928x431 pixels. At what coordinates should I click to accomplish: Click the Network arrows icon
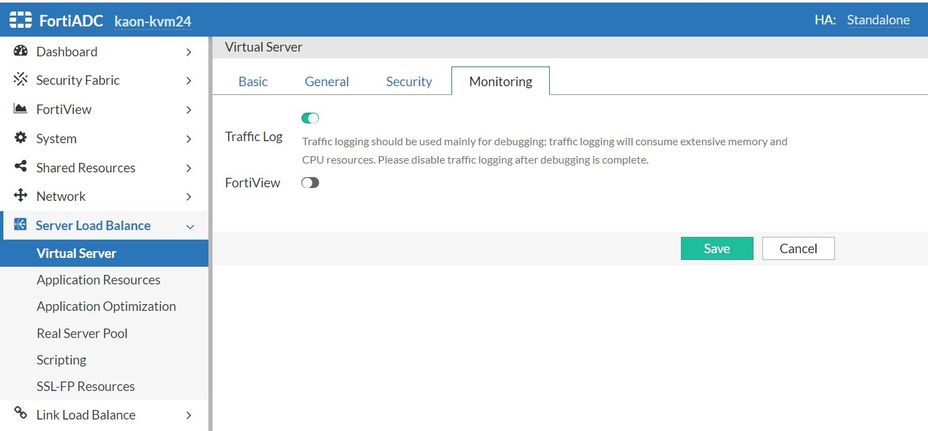(20, 196)
